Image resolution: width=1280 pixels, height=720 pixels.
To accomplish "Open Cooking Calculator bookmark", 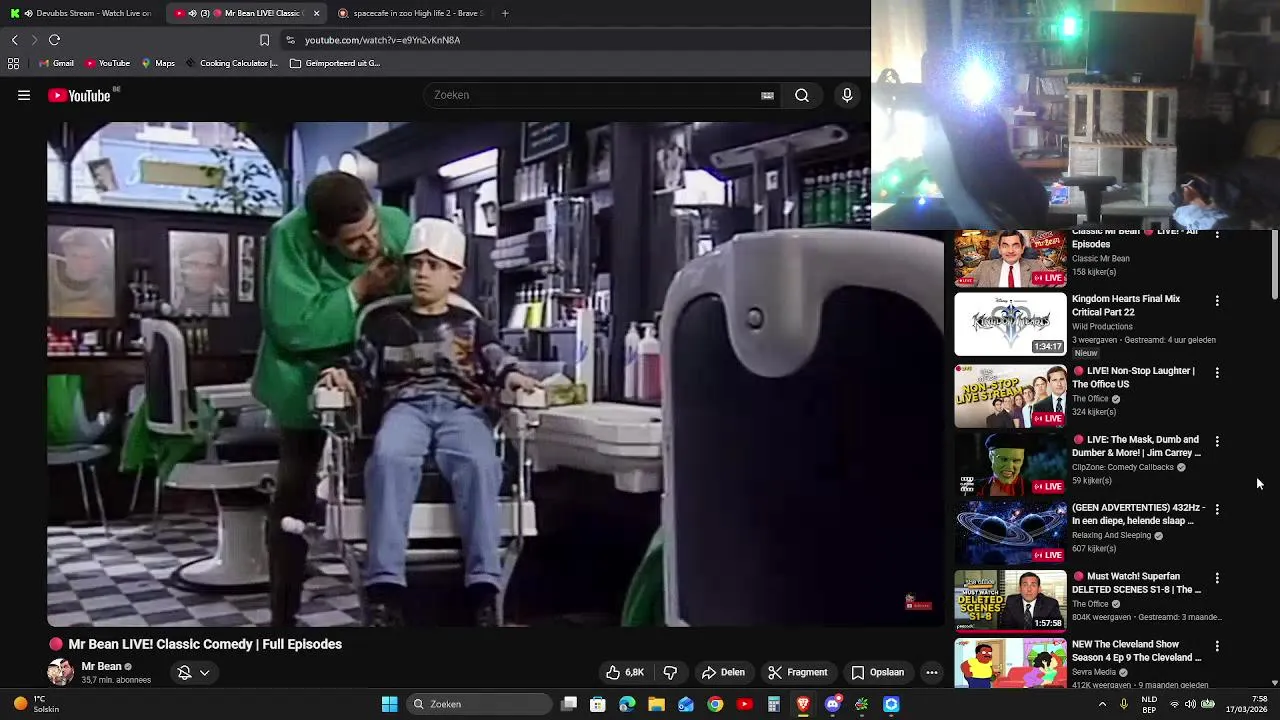I will tap(231, 63).
